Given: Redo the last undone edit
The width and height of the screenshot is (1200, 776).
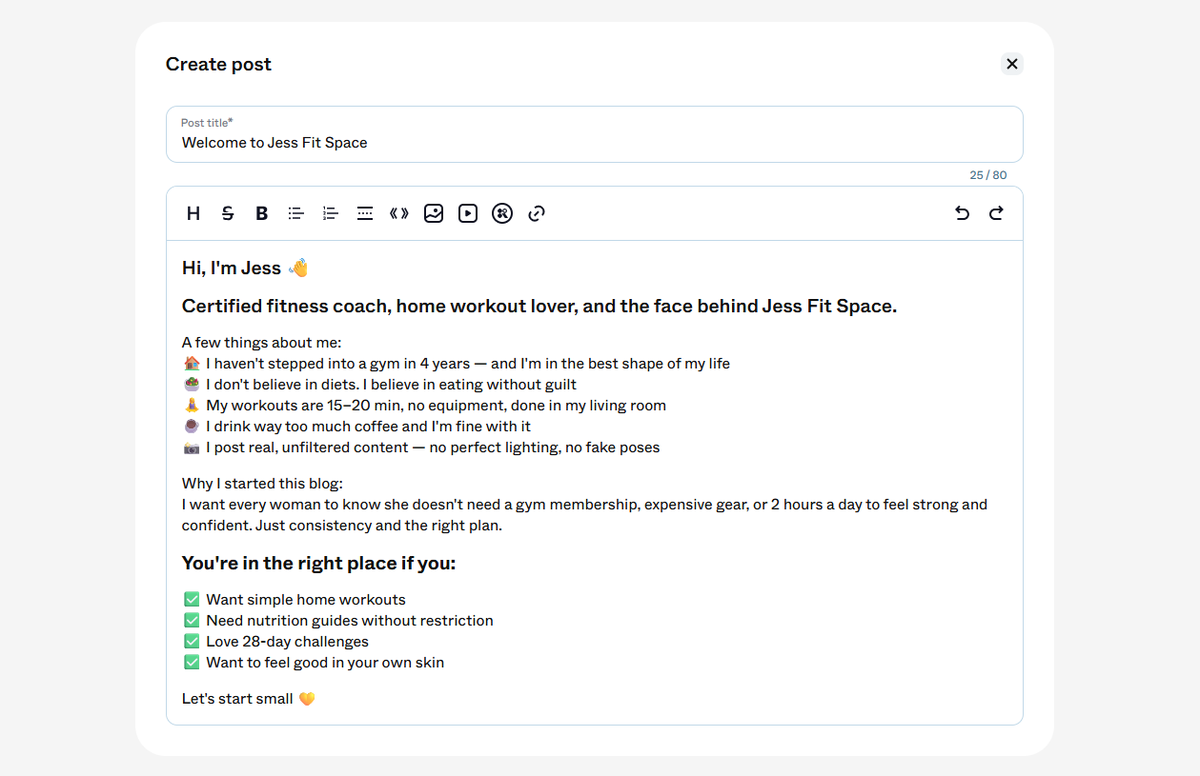Looking at the screenshot, I should [x=996, y=213].
